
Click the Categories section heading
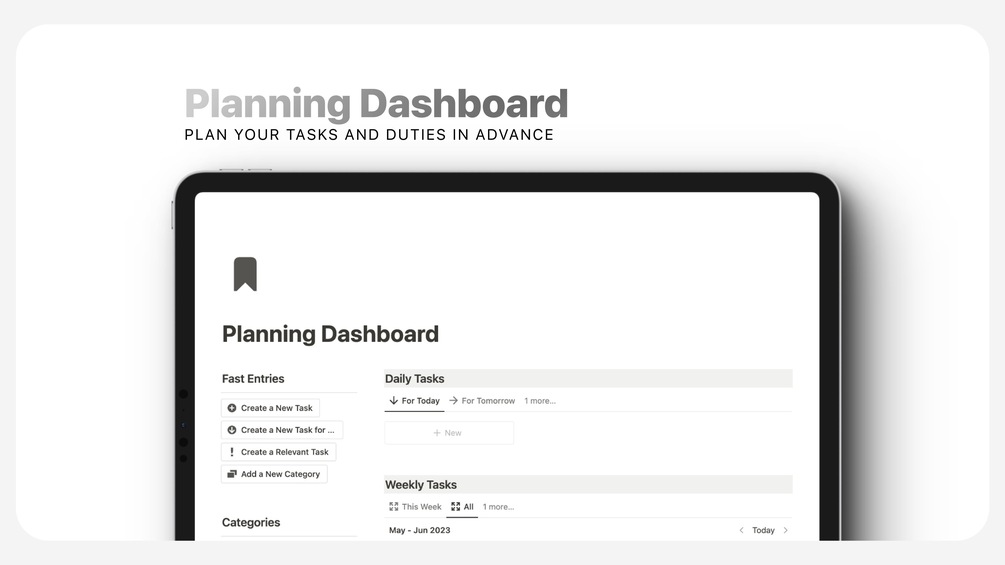pyautogui.click(x=251, y=522)
